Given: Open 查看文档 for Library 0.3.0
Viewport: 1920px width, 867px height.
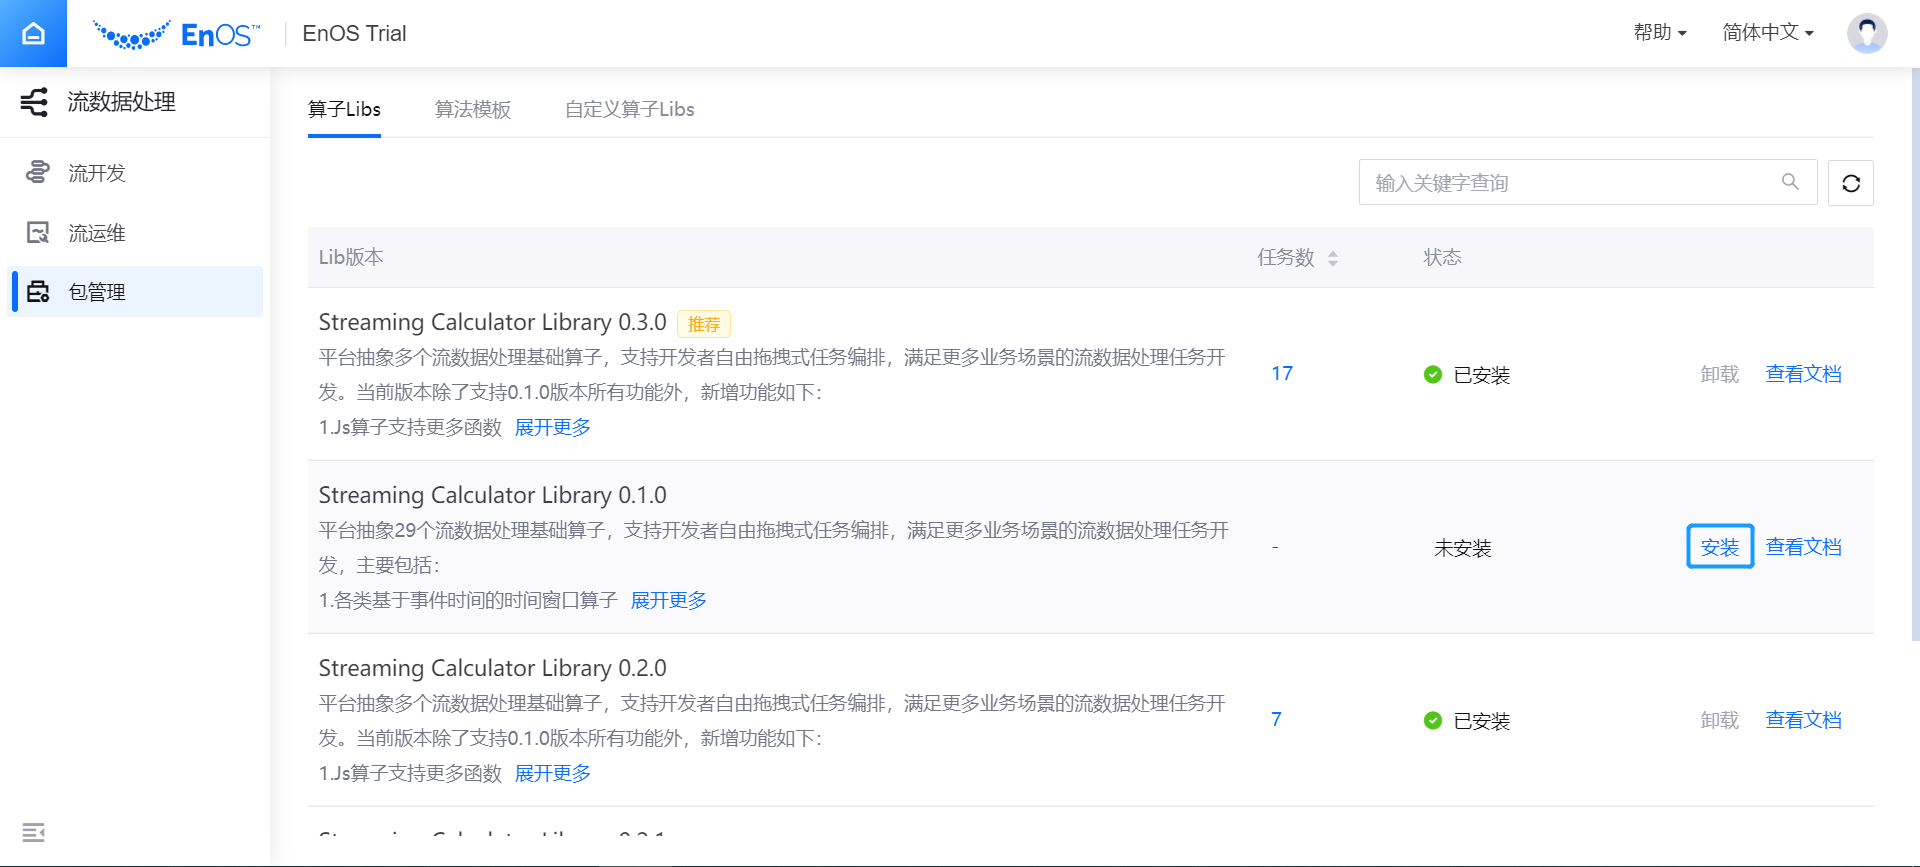Looking at the screenshot, I should click(x=1803, y=374).
